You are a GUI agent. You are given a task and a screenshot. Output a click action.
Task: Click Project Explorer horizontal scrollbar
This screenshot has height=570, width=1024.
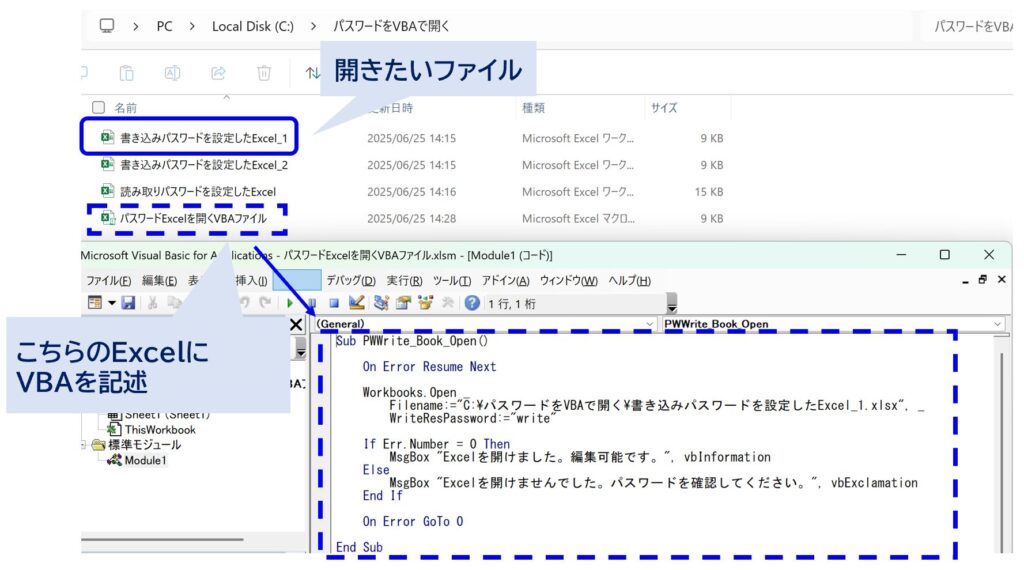coord(163,539)
